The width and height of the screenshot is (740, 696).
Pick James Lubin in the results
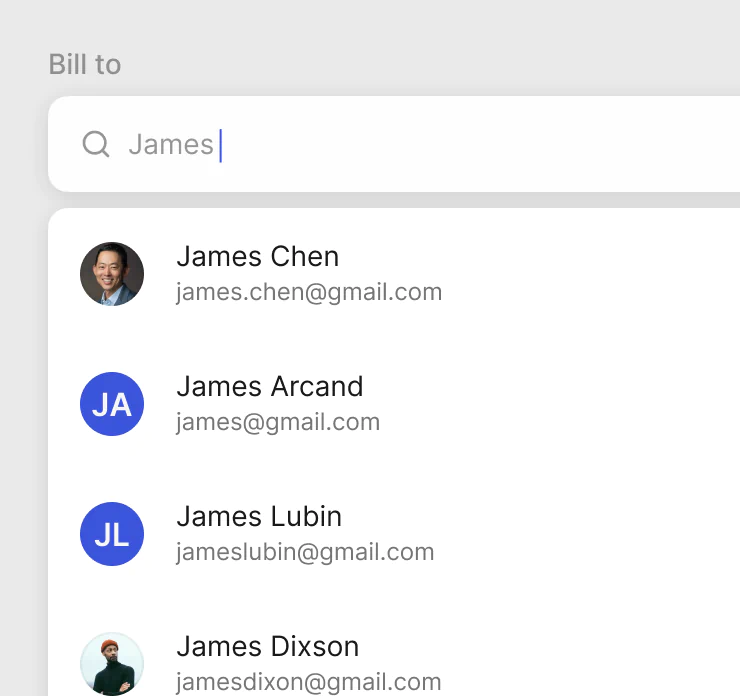coord(259,517)
